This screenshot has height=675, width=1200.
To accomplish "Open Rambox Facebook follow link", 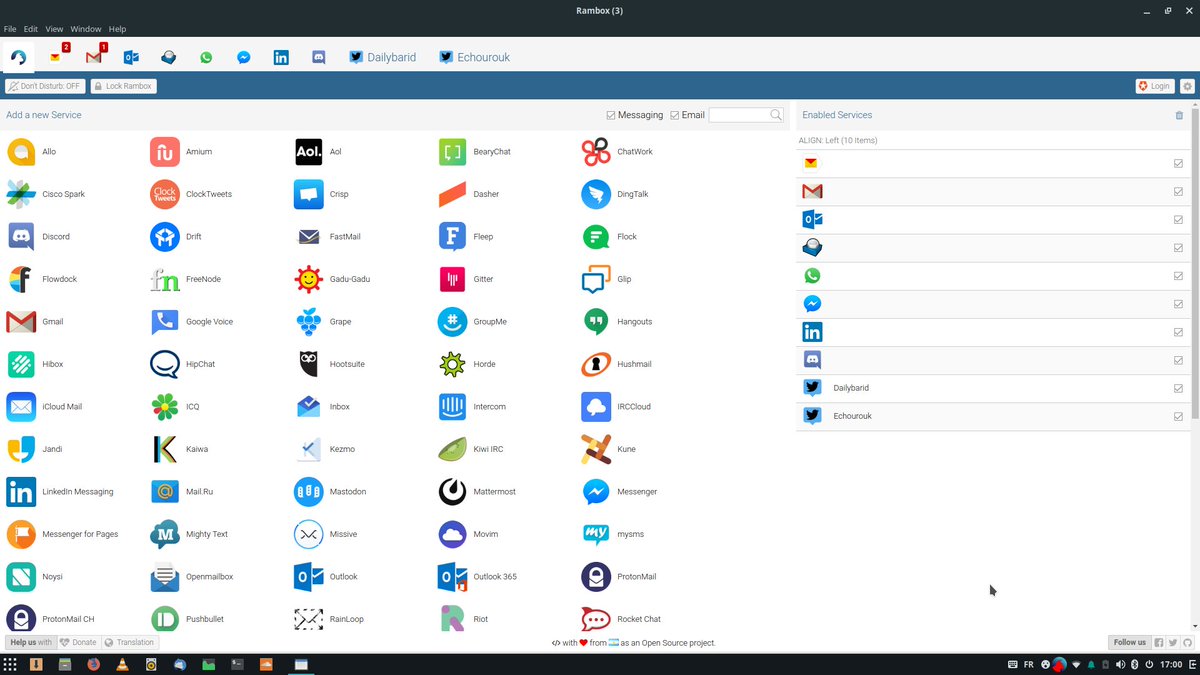I will click(x=1159, y=642).
